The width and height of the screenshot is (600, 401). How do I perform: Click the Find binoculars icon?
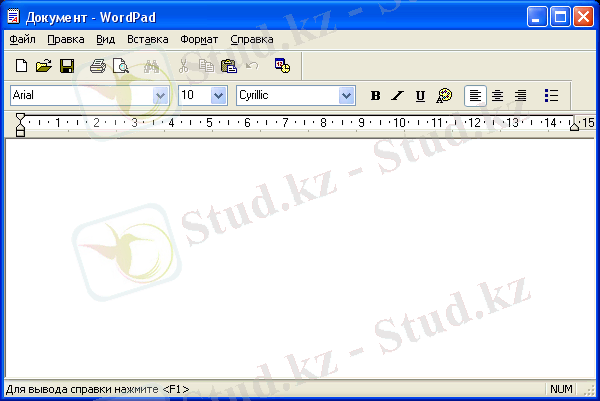[x=152, y=66]
